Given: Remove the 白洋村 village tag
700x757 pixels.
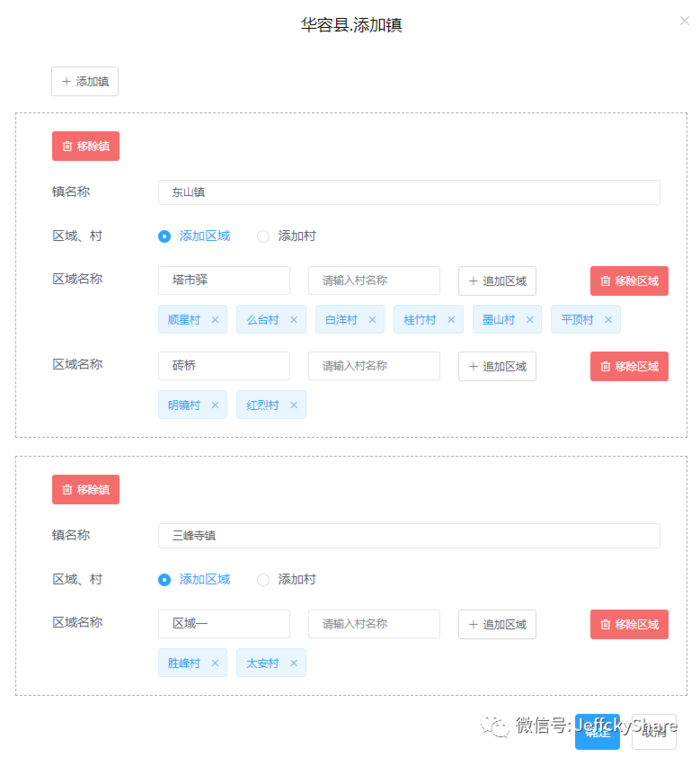Looking at the screenshot, I should point(372,320).
